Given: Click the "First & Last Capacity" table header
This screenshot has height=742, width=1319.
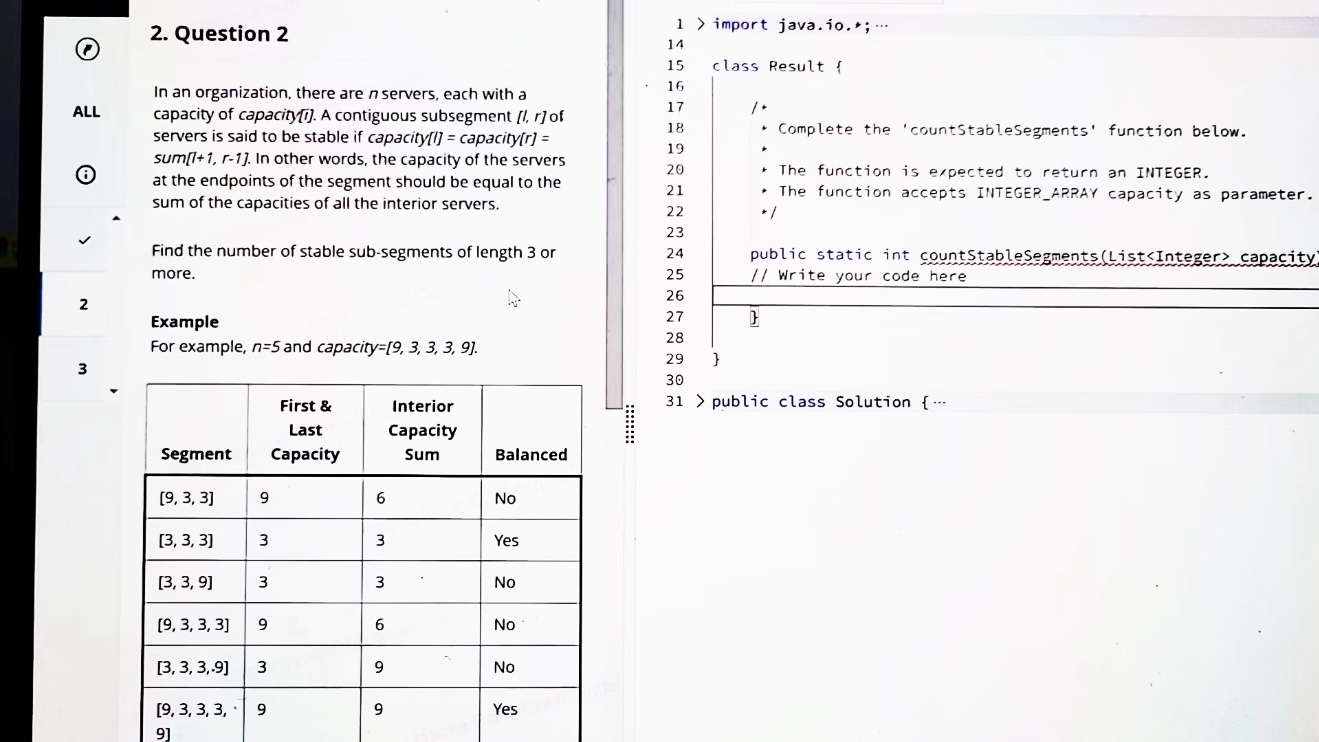Looking at the screenshot, I should [x=305, y=430].
